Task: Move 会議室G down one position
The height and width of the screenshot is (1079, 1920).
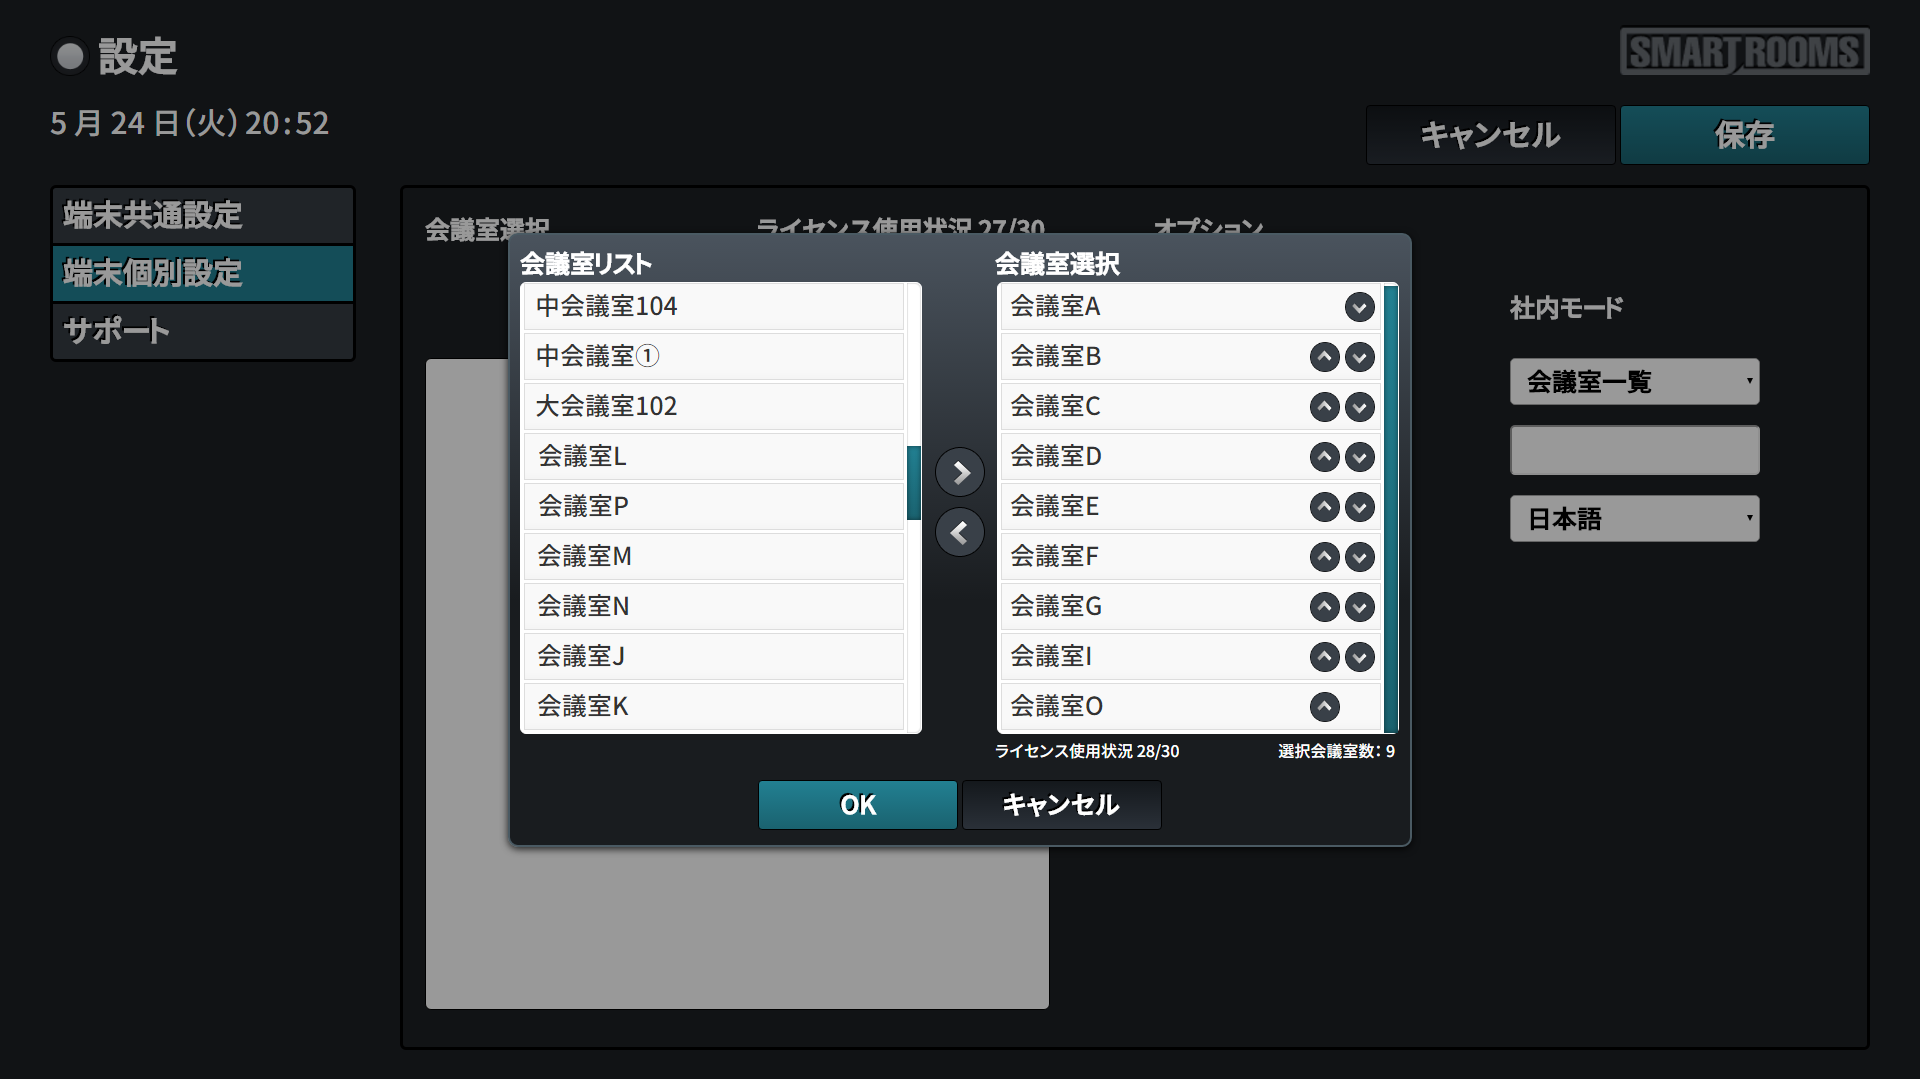Action: [1359, 607]
